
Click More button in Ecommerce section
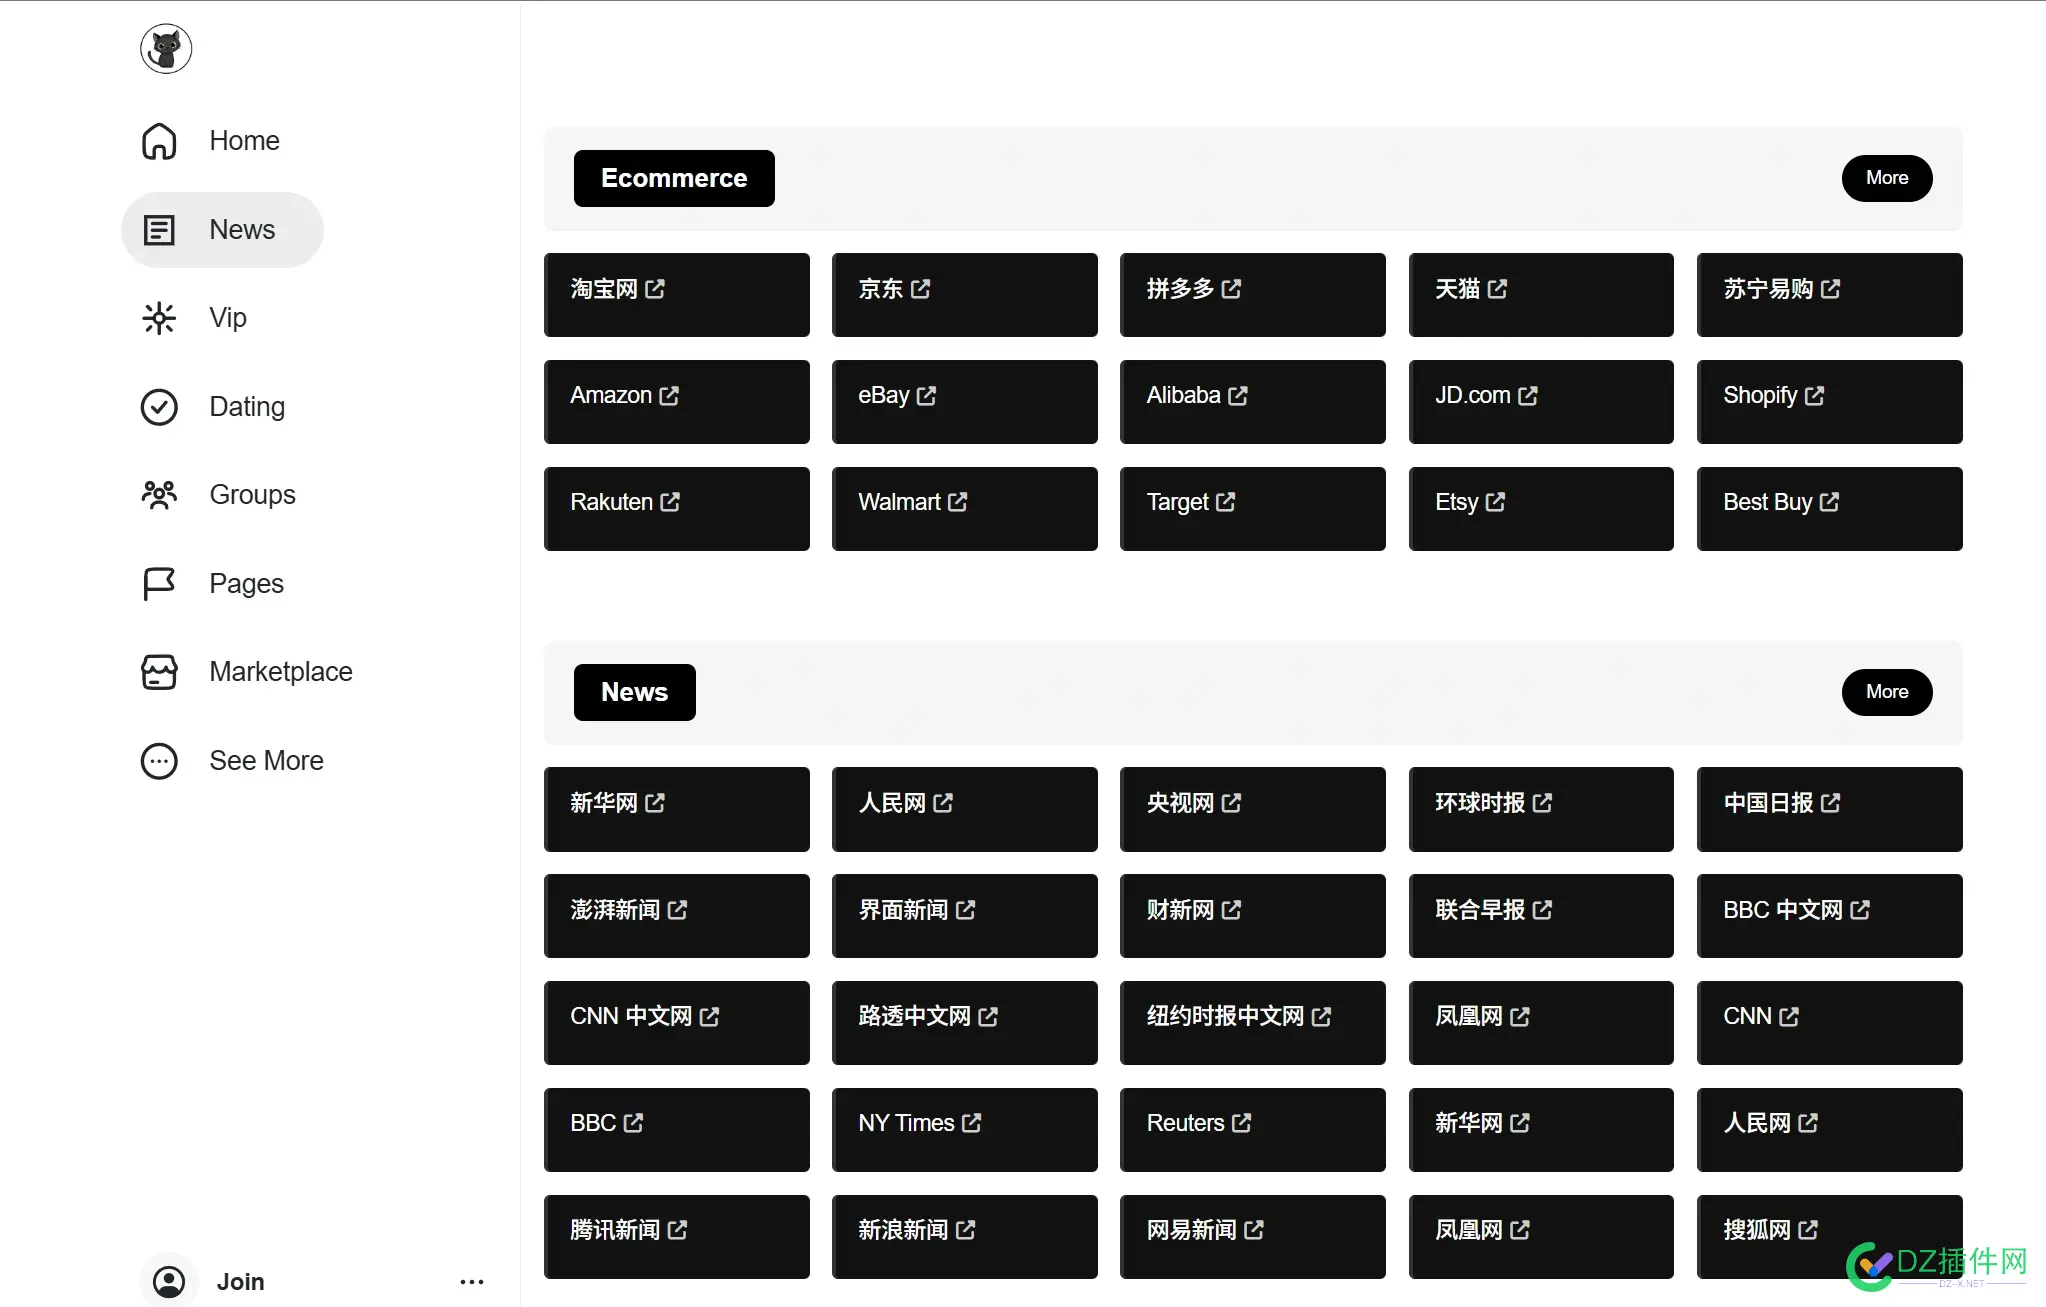1887,178
